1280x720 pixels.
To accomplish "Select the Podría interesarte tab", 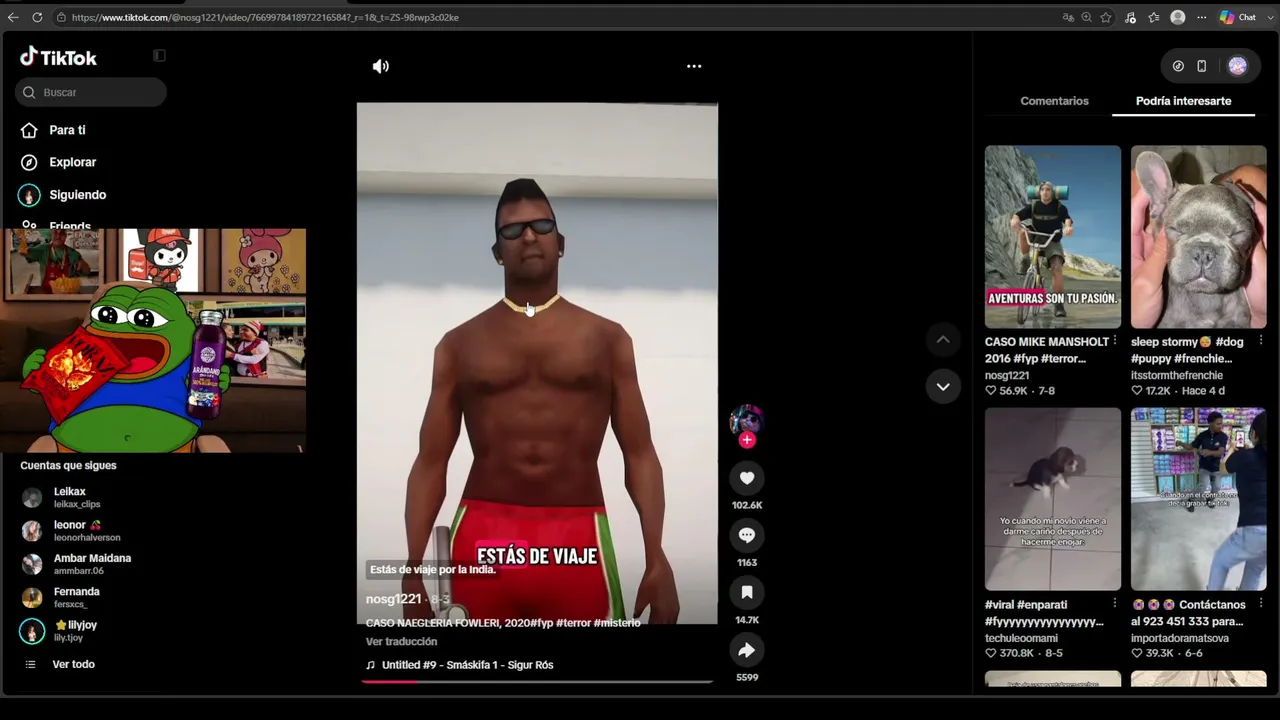I will [1183, 101].
